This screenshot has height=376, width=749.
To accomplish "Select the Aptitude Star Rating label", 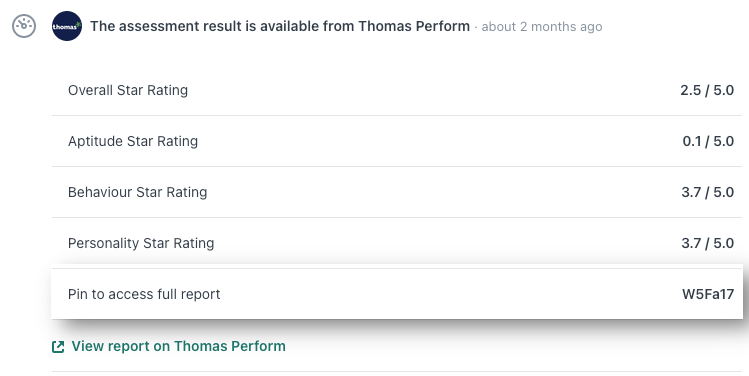I will [133, 141].
